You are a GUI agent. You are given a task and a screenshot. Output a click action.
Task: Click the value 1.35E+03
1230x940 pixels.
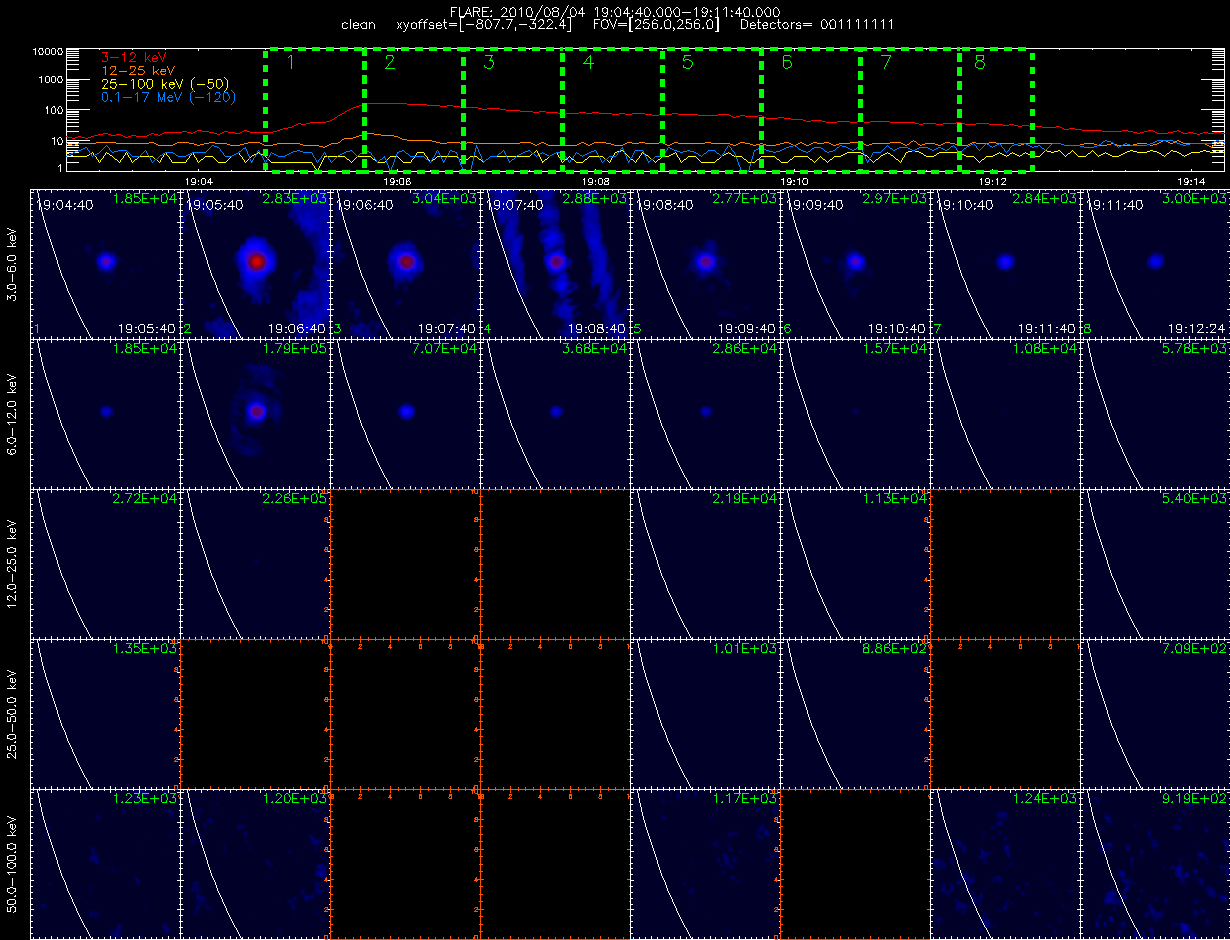pyautogui.click(x=144, y=648)
